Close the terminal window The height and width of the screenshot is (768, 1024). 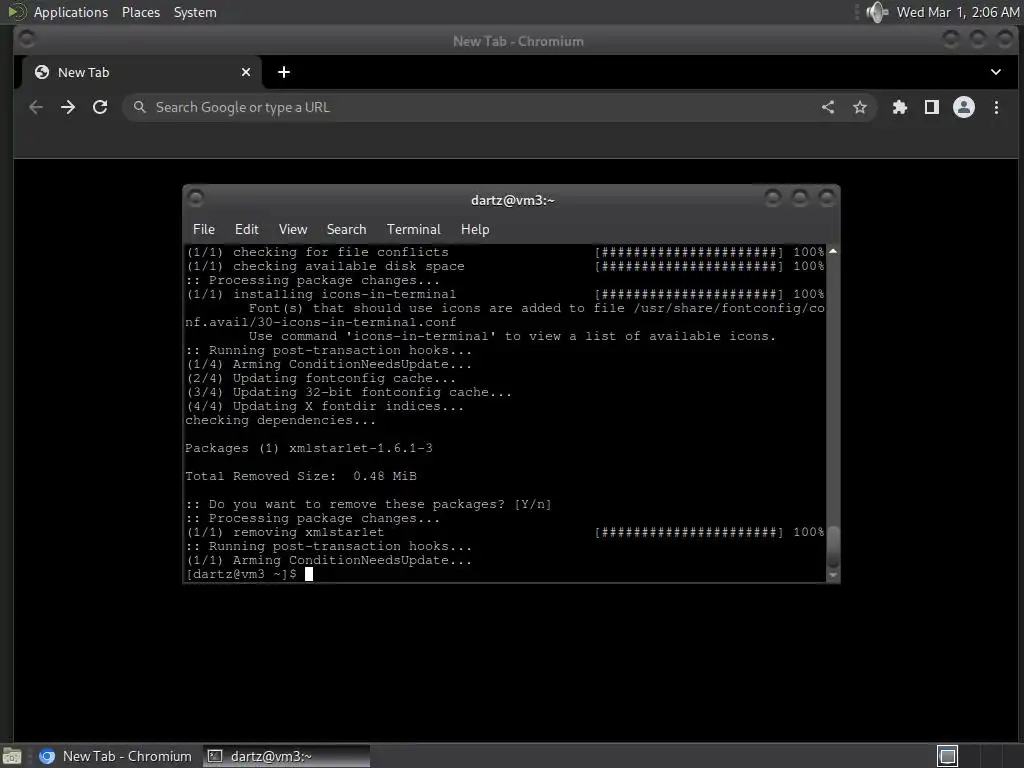pos(827,197)
